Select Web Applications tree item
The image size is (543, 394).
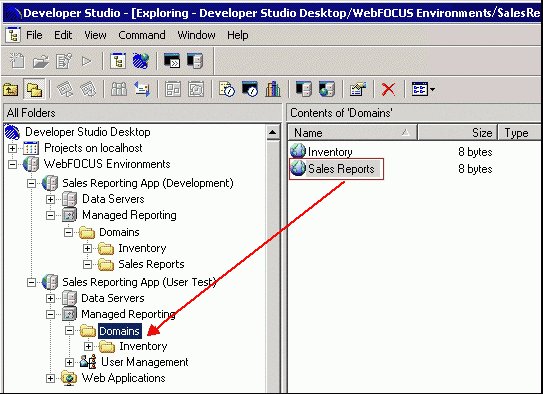(123, 378)
